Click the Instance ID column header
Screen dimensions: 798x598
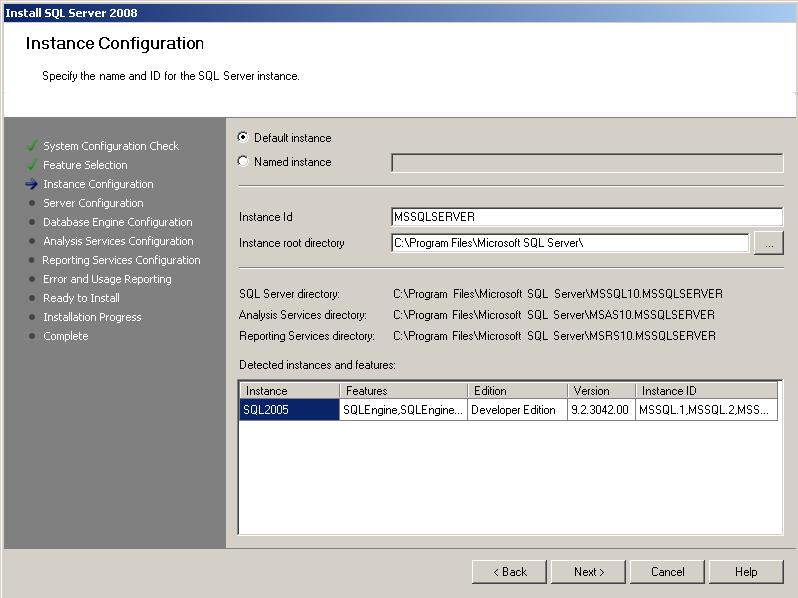[707, 391]
